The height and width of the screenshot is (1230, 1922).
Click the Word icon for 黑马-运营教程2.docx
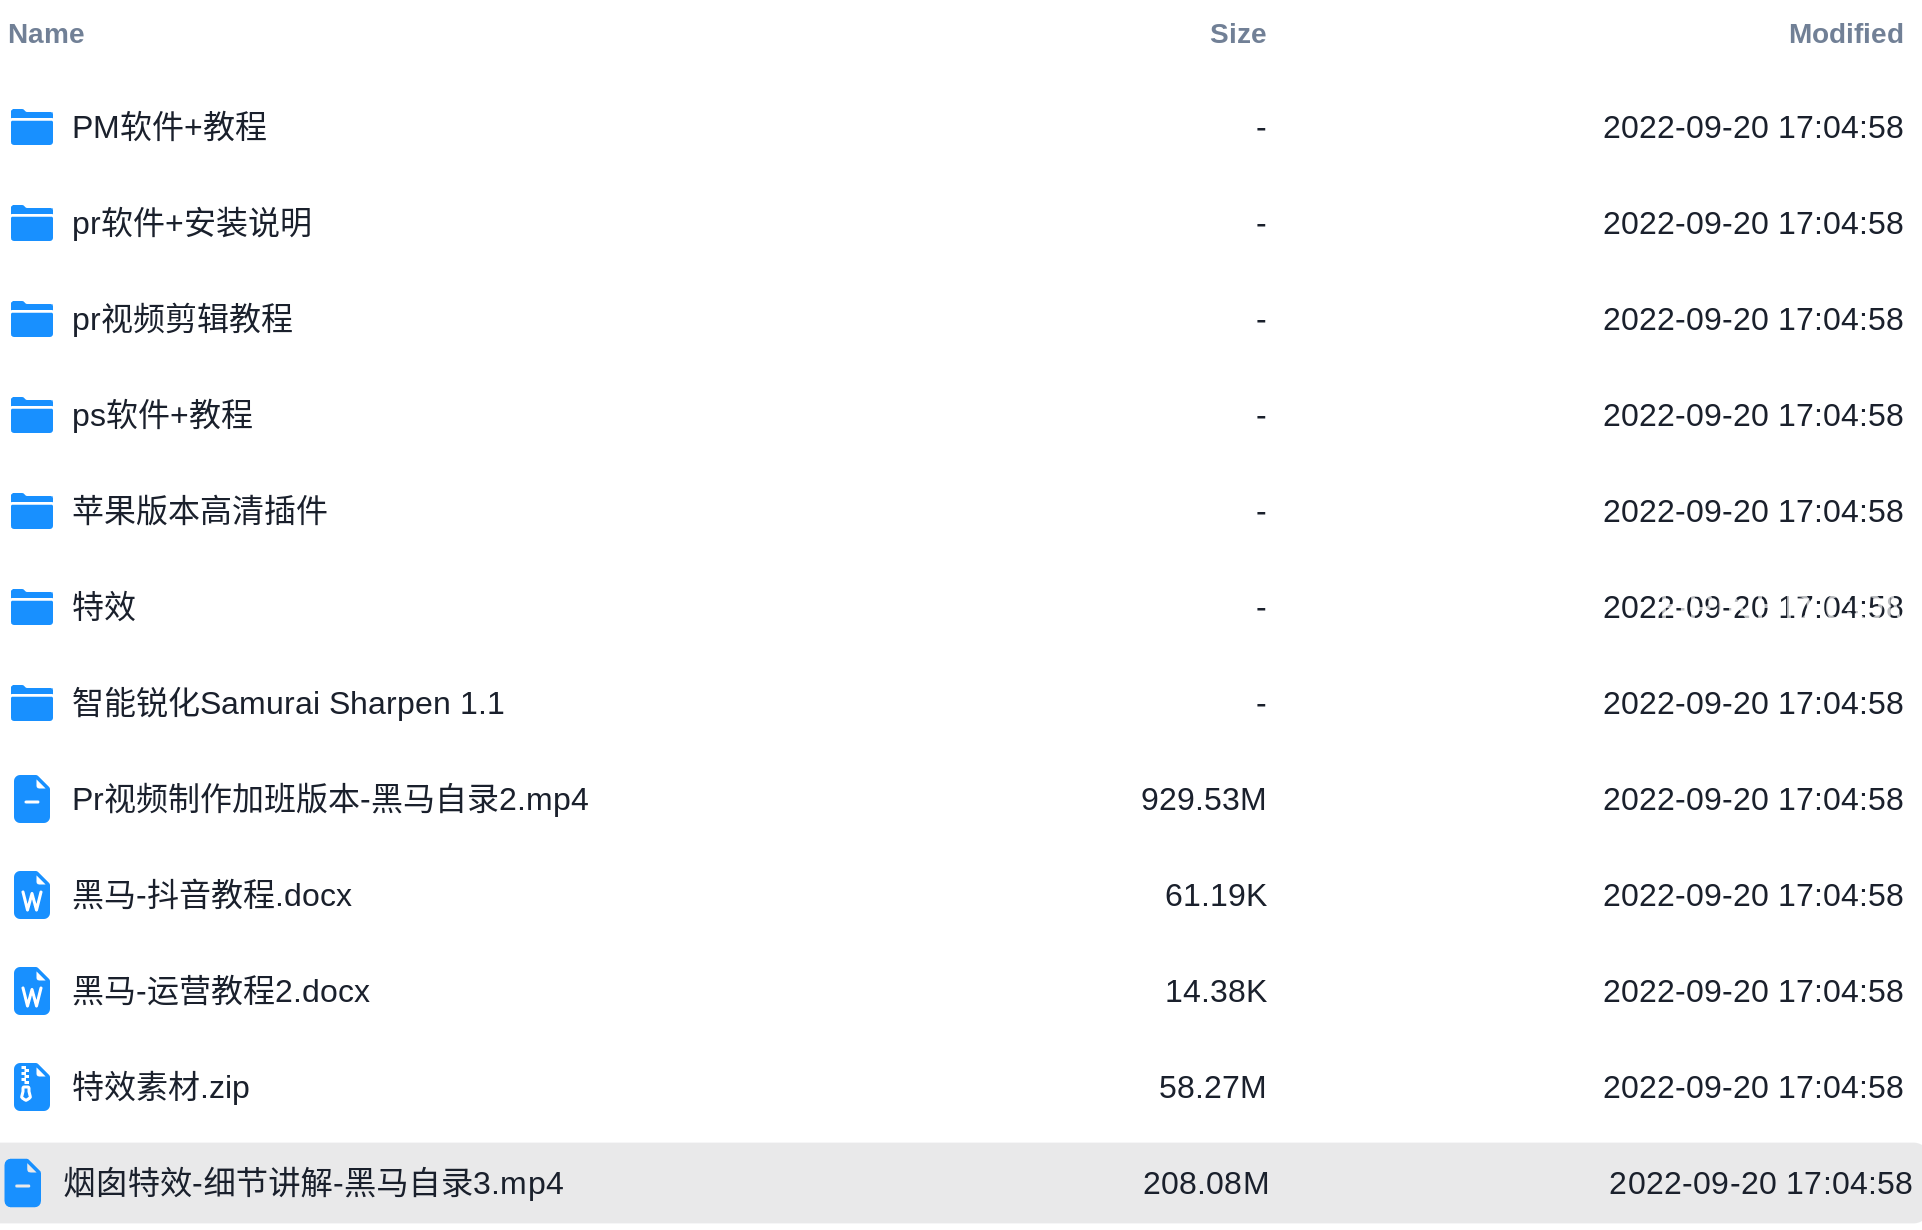coord(32,991)
